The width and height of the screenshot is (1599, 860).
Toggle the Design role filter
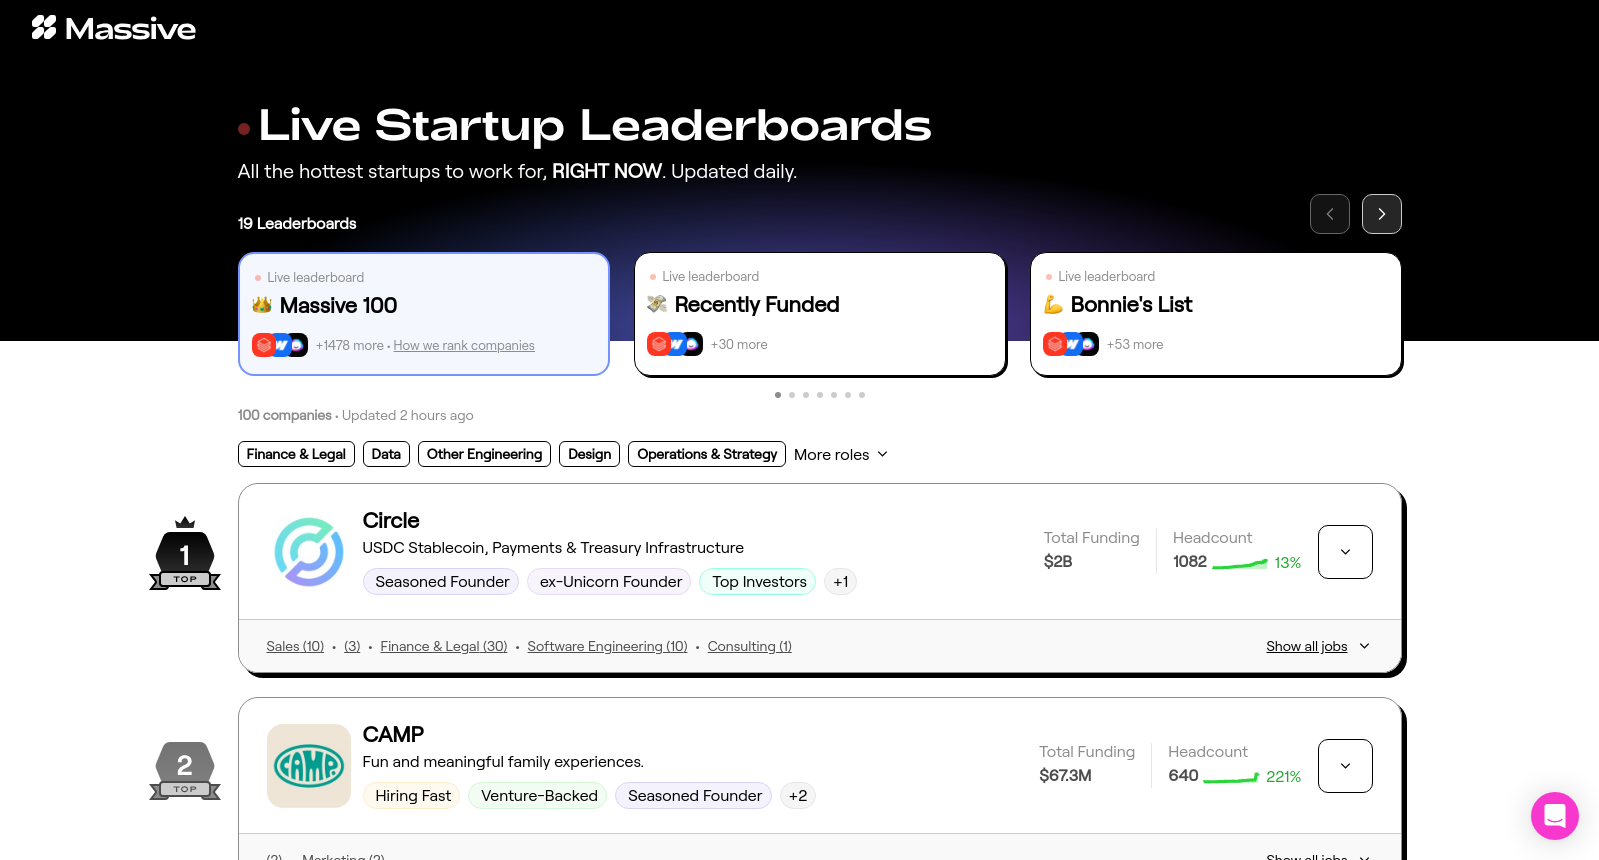(x=589, y=454)
